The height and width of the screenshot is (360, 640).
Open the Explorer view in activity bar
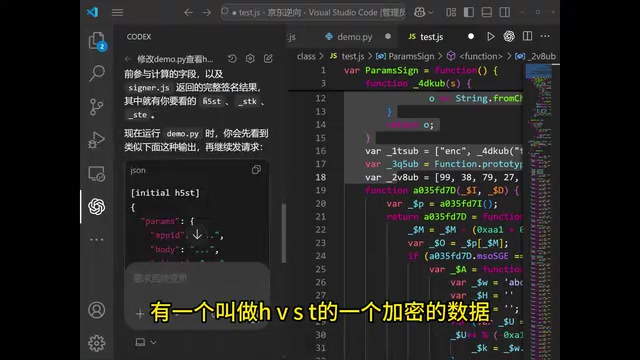click(x=97, y=41)
